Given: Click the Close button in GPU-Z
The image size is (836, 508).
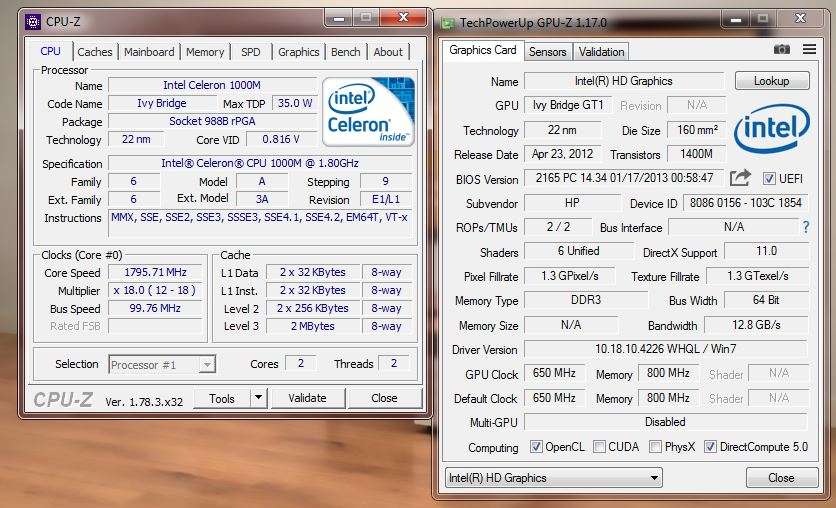Looking at the screenshot, I should [x=781, y=478].
